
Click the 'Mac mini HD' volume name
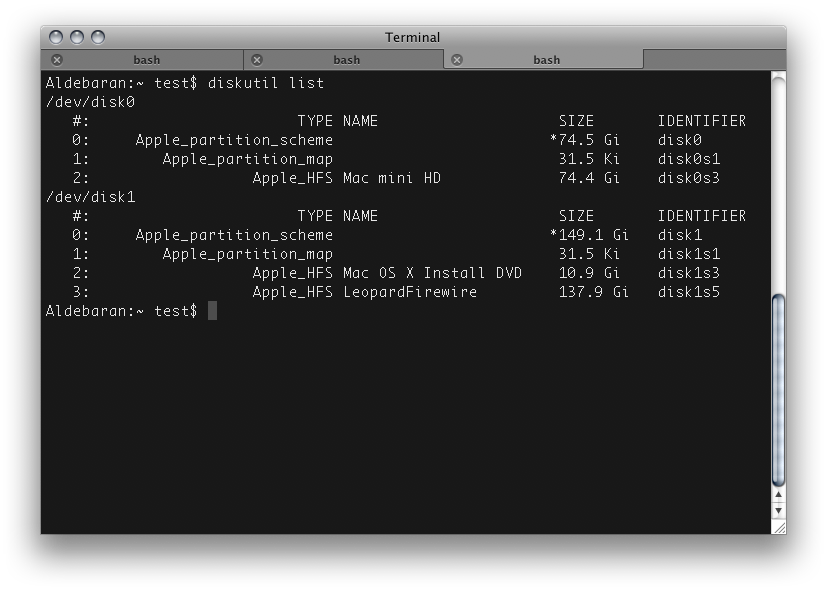click(x=391, y=178)
